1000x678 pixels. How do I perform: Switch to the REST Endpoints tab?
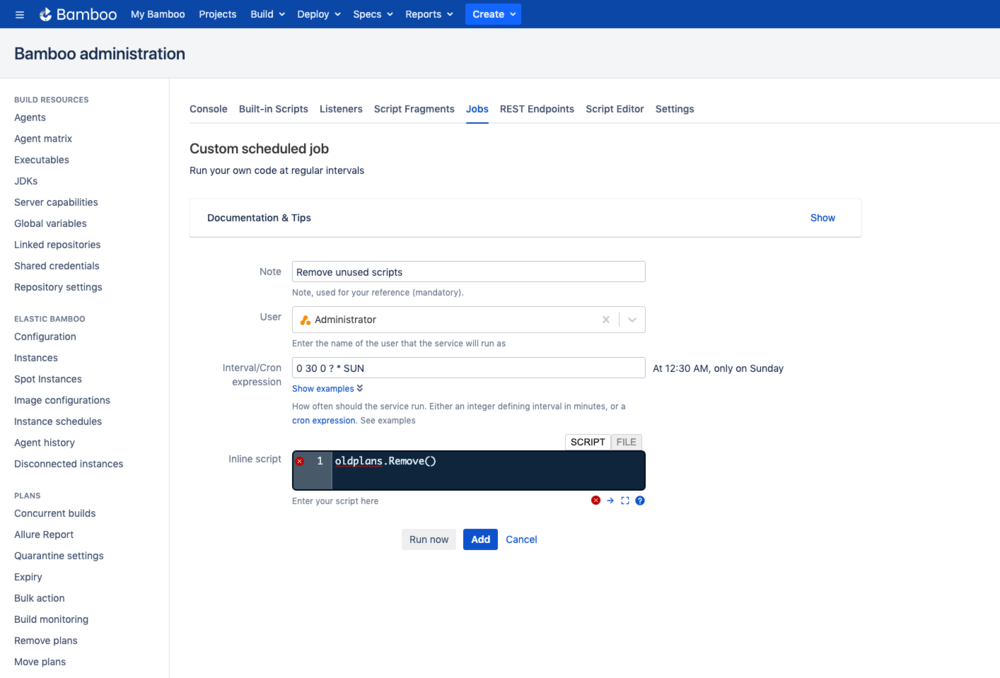[x=537, y=109]
